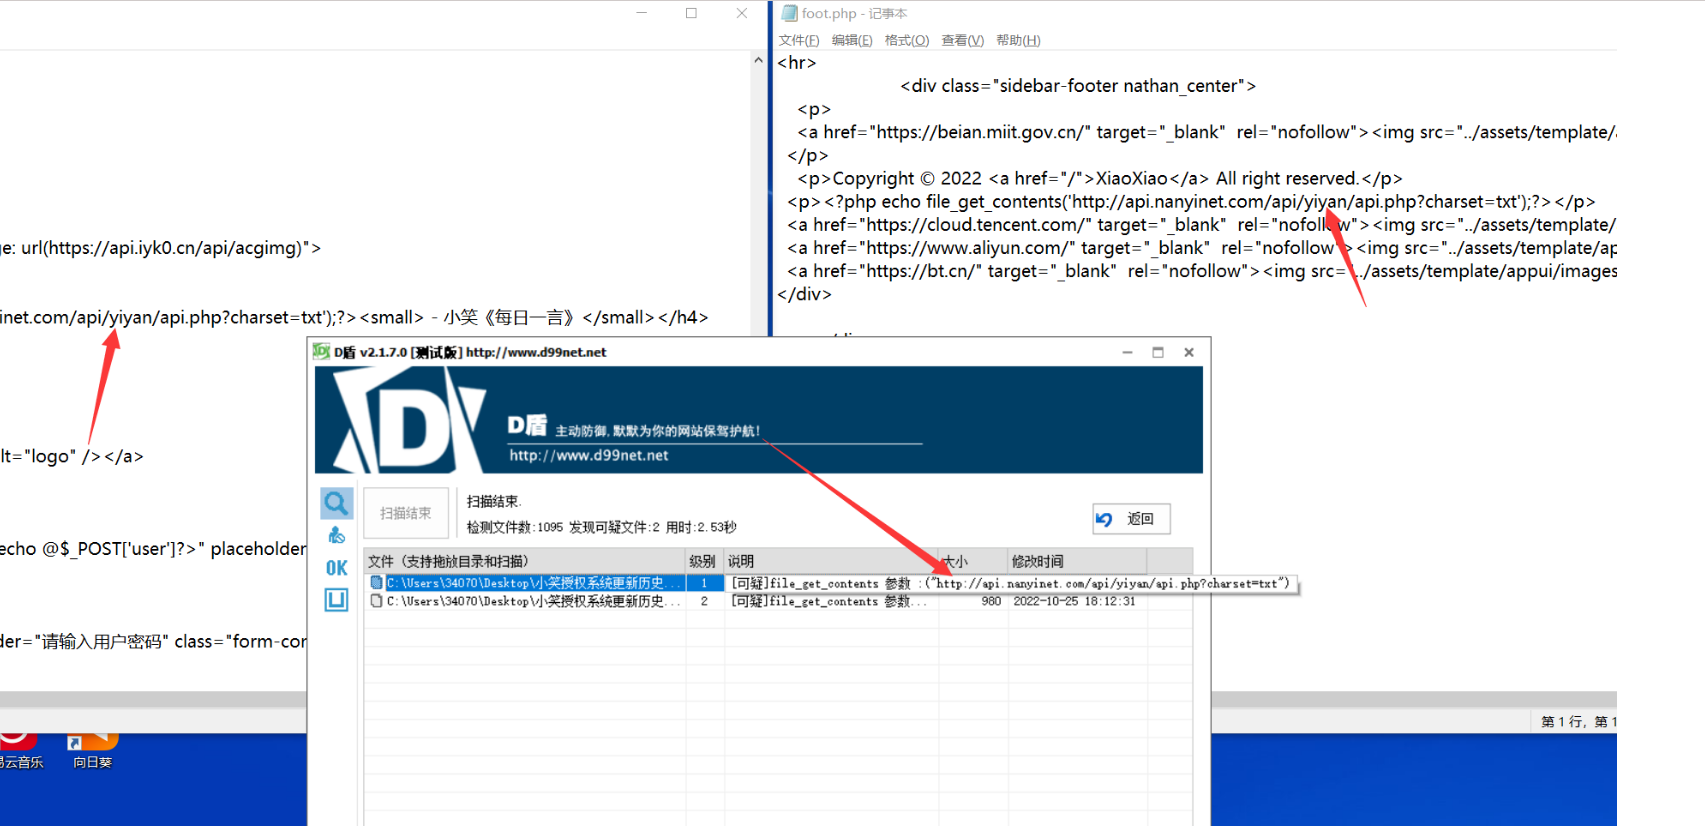Open the 编辑(E) menu in foot.php notepad

852,40
